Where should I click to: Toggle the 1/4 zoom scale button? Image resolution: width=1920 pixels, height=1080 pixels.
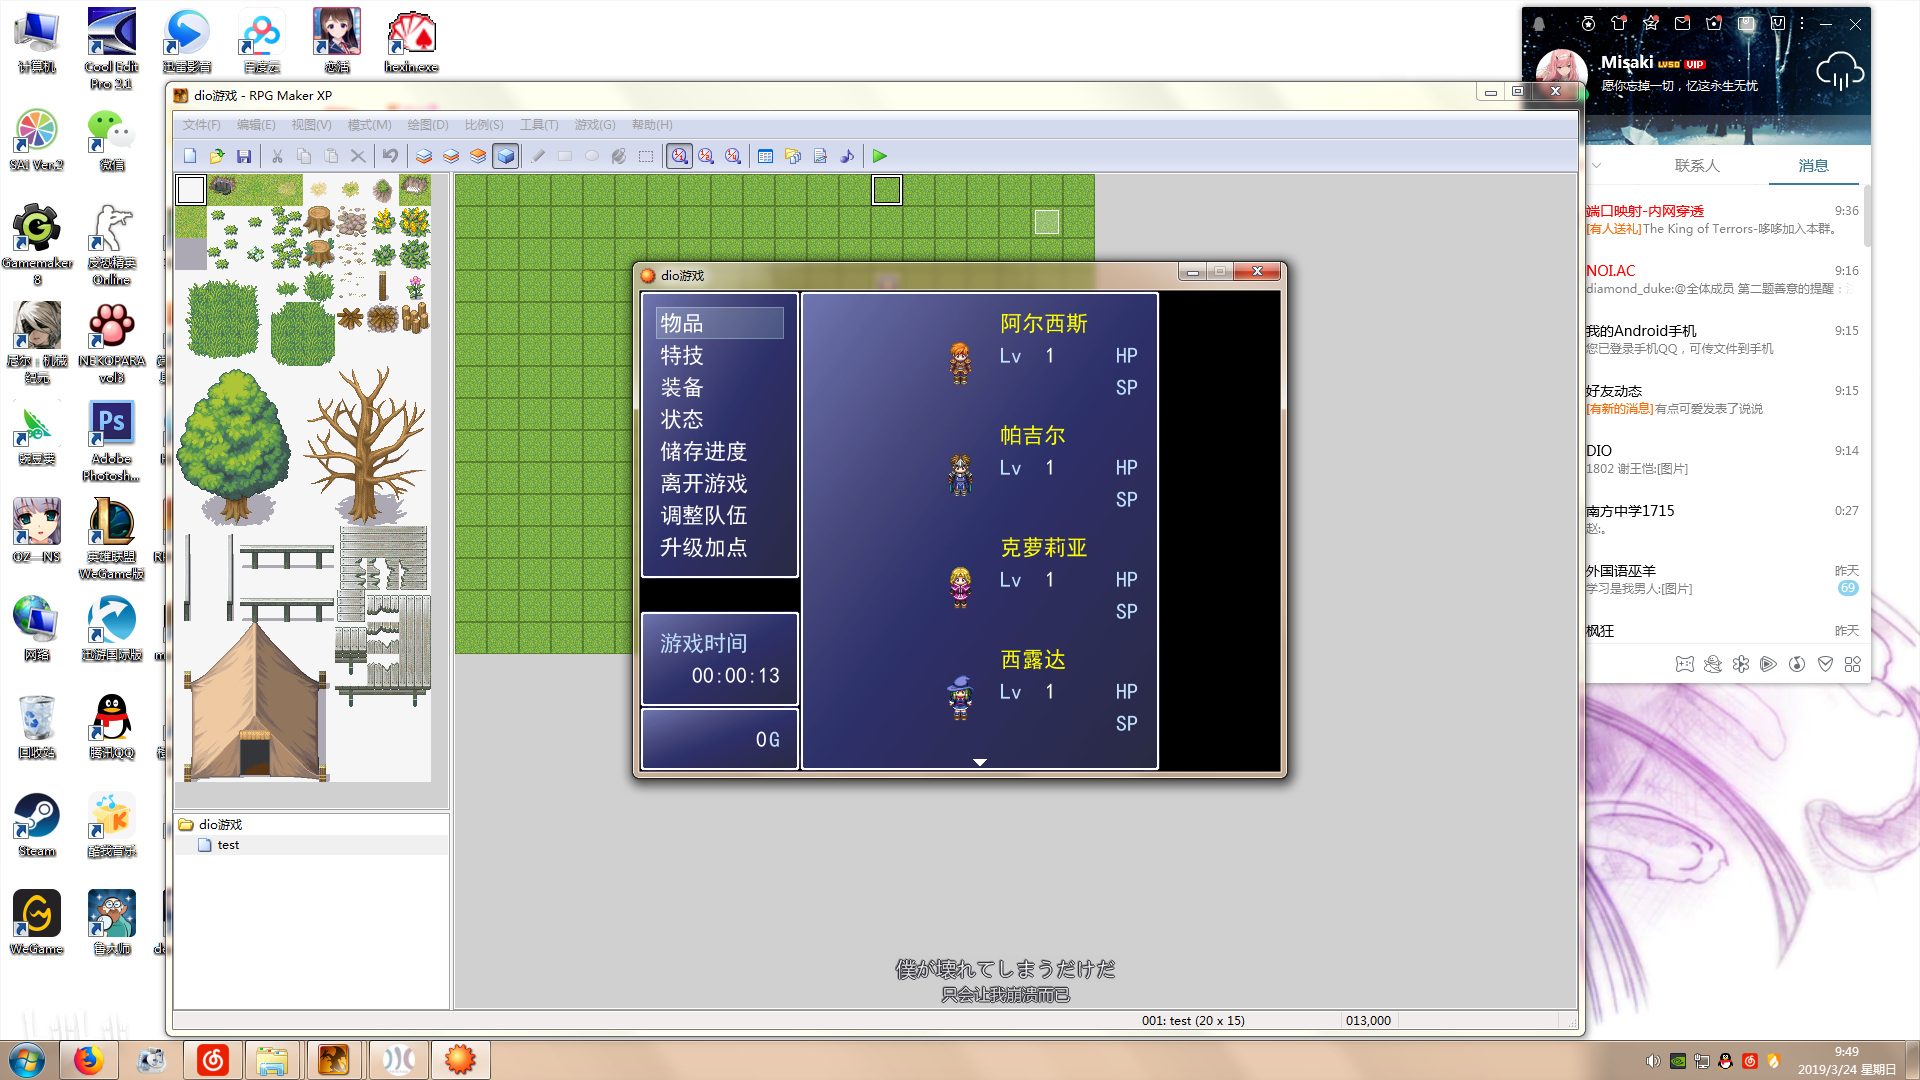[x=734, y=156]
